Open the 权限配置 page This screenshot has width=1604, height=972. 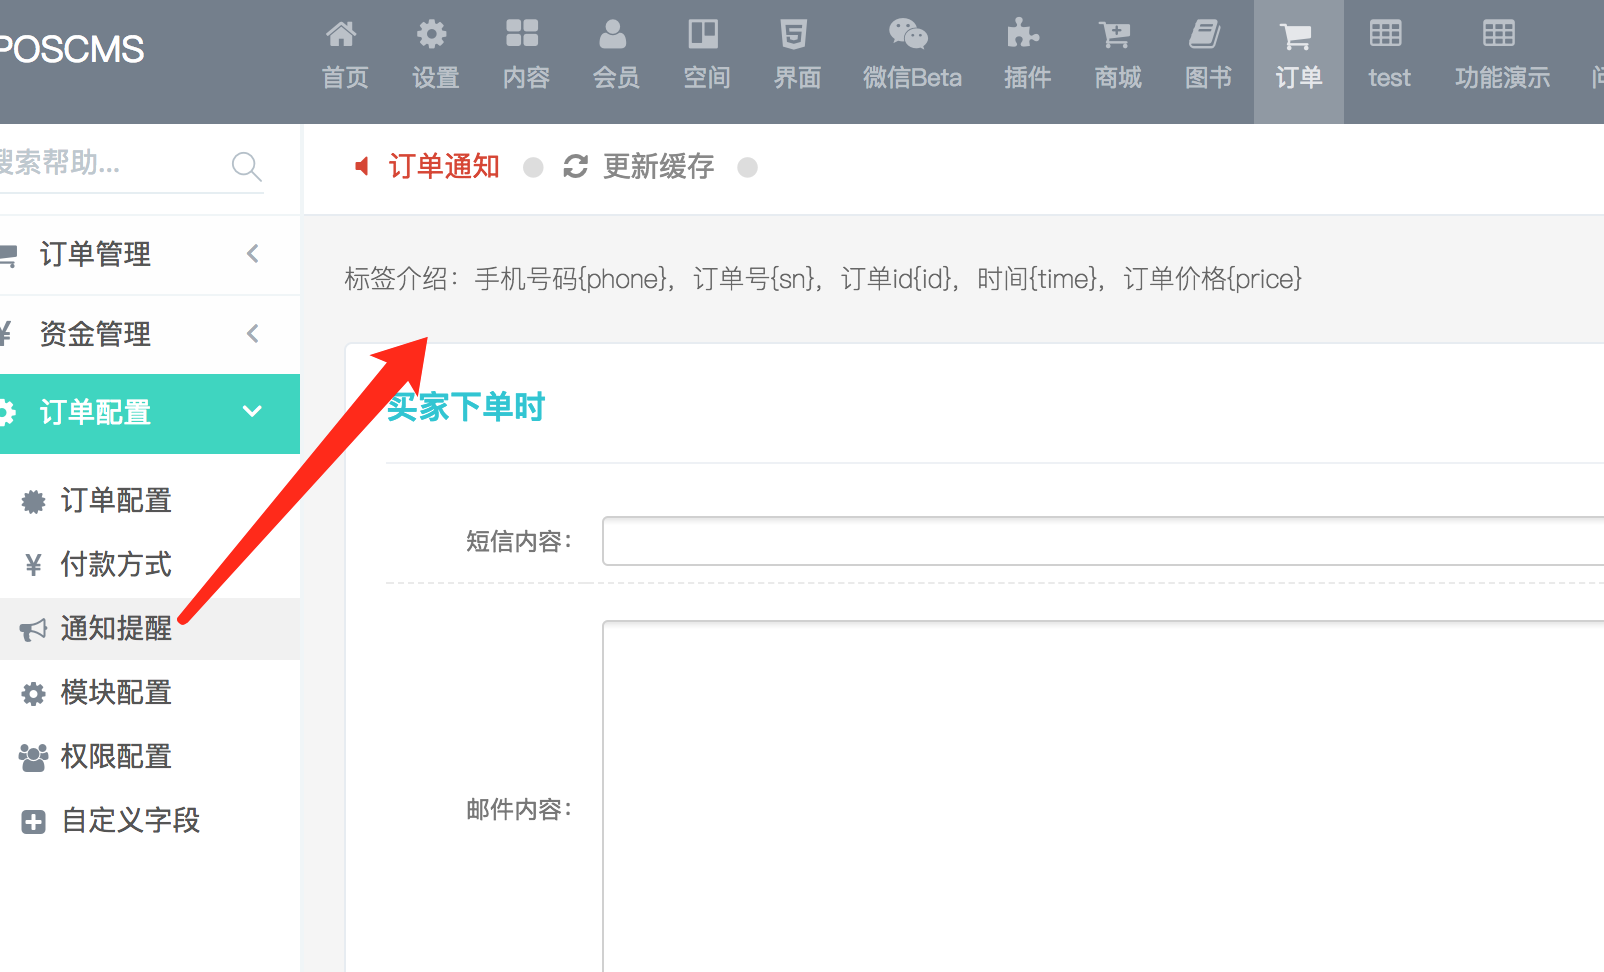(116, 756)
